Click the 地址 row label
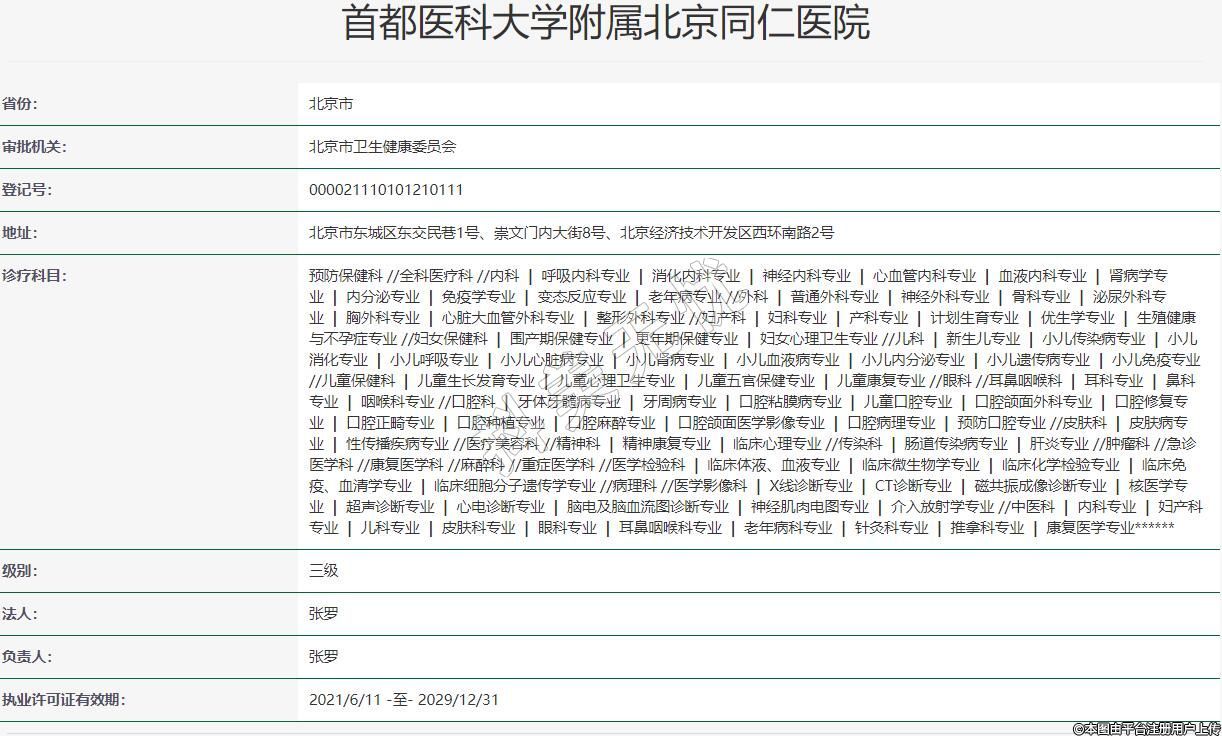1222x736 pixels. point(20,233)
